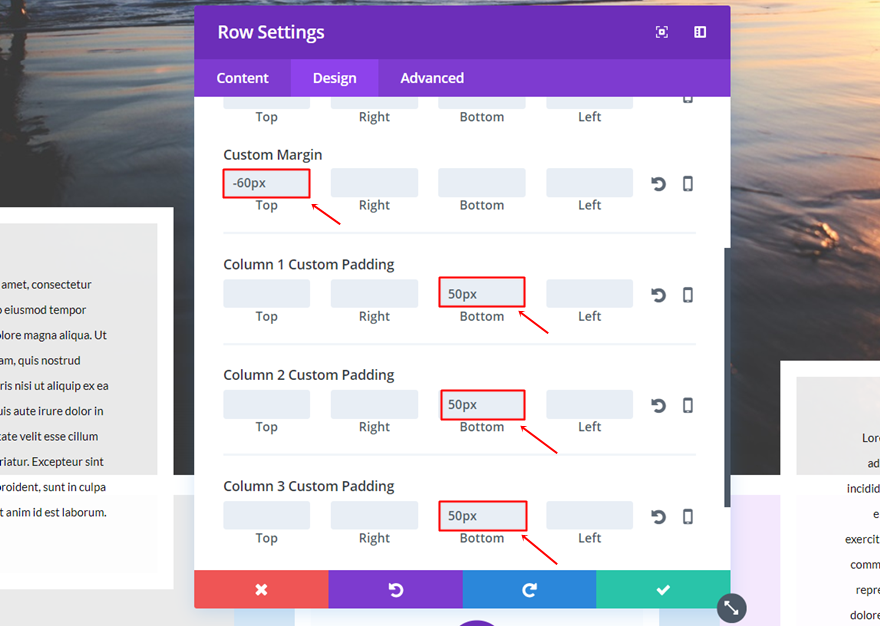Click Column 2 Custom Padding Top field
This screenshot has height=626, width=880.
coord(267,404)
